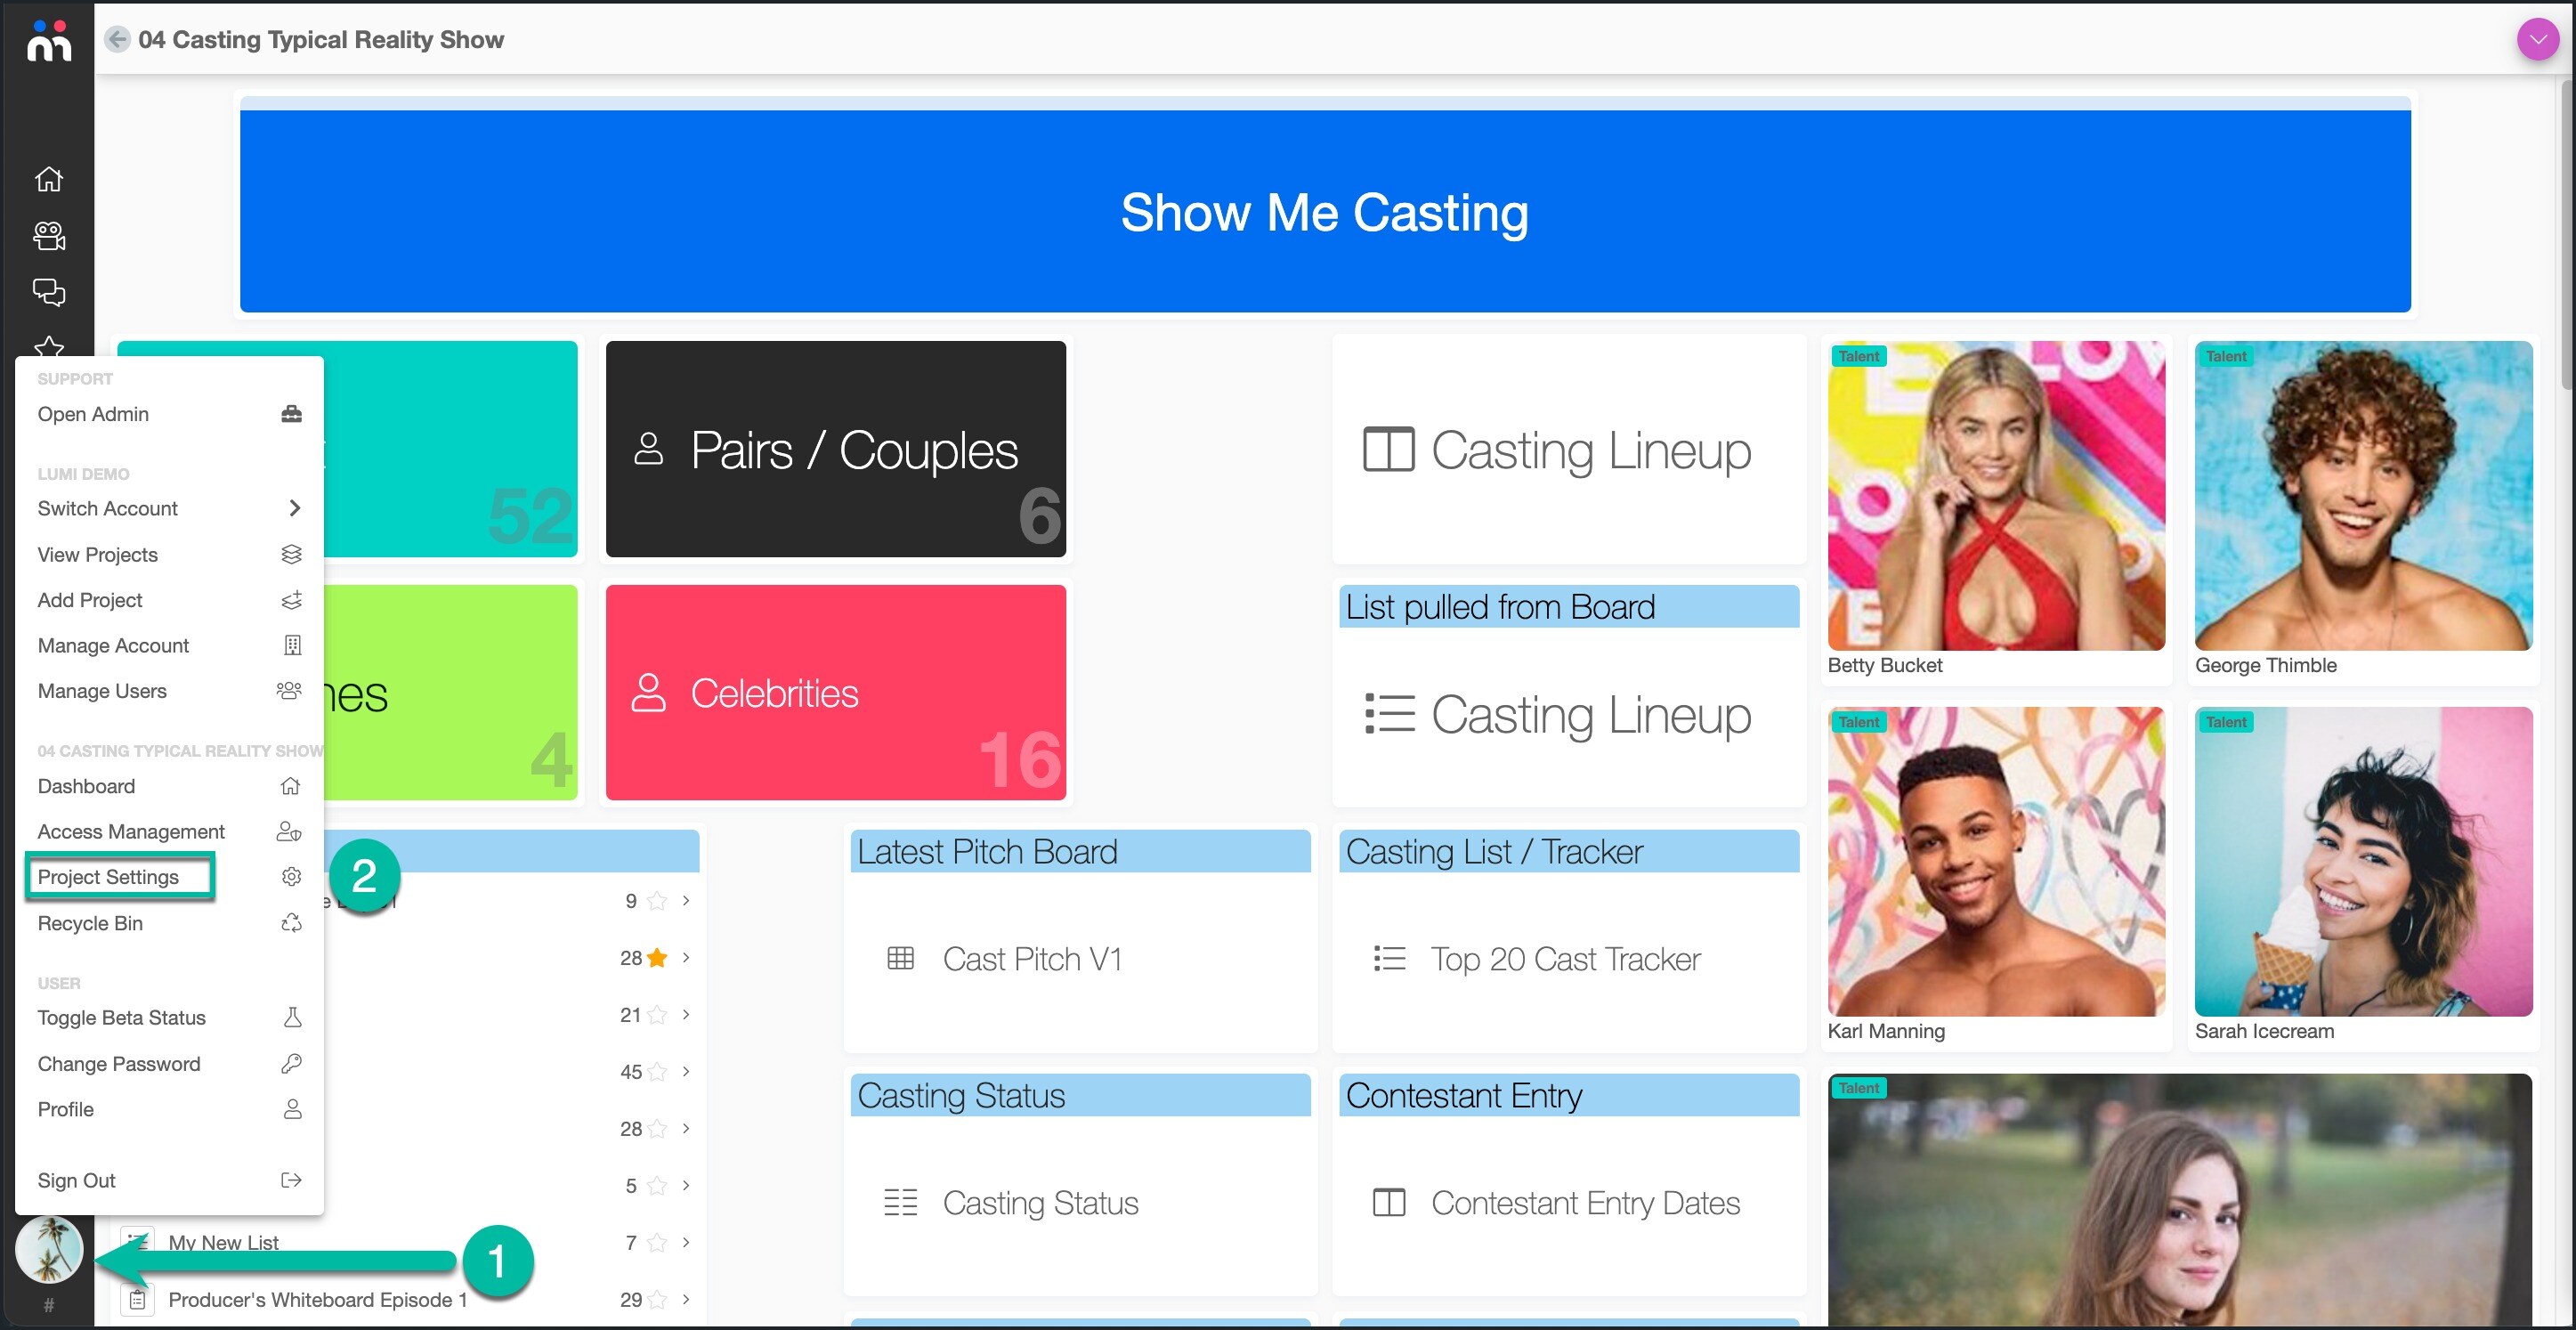Open the Cast Pitch V1 board

click(1032, 959)
